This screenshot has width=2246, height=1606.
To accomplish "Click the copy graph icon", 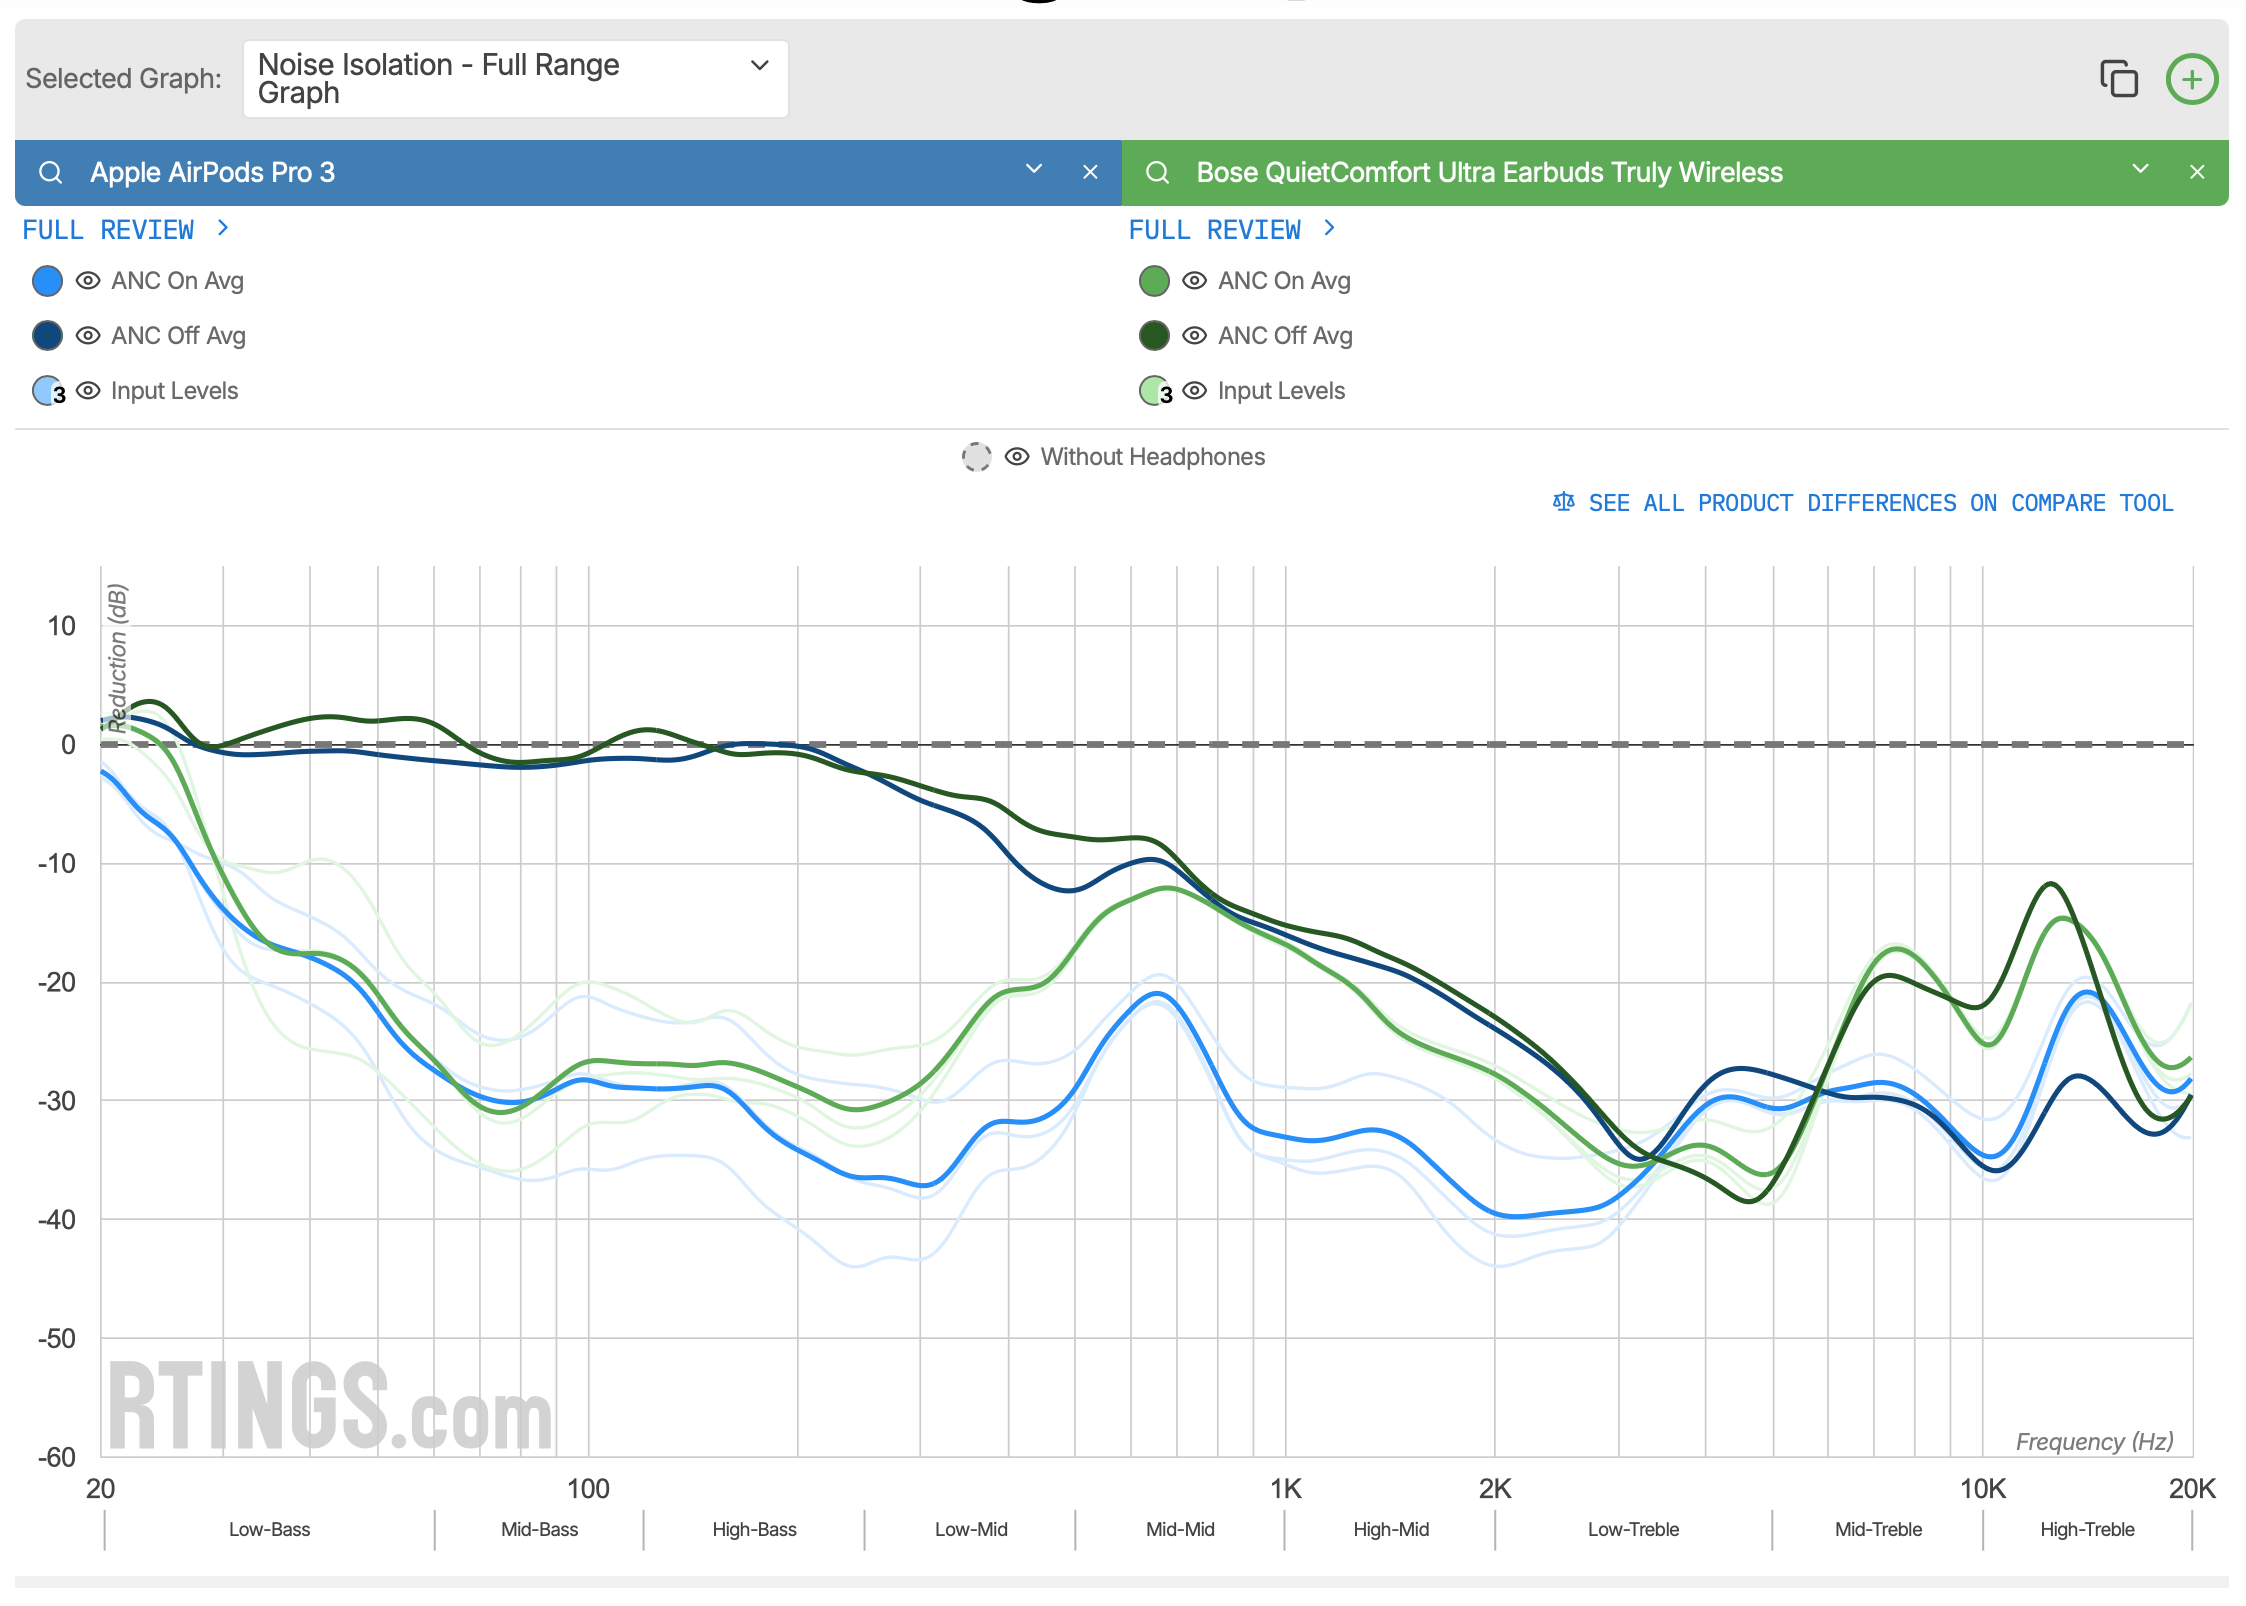I will tap(2118, 79).
